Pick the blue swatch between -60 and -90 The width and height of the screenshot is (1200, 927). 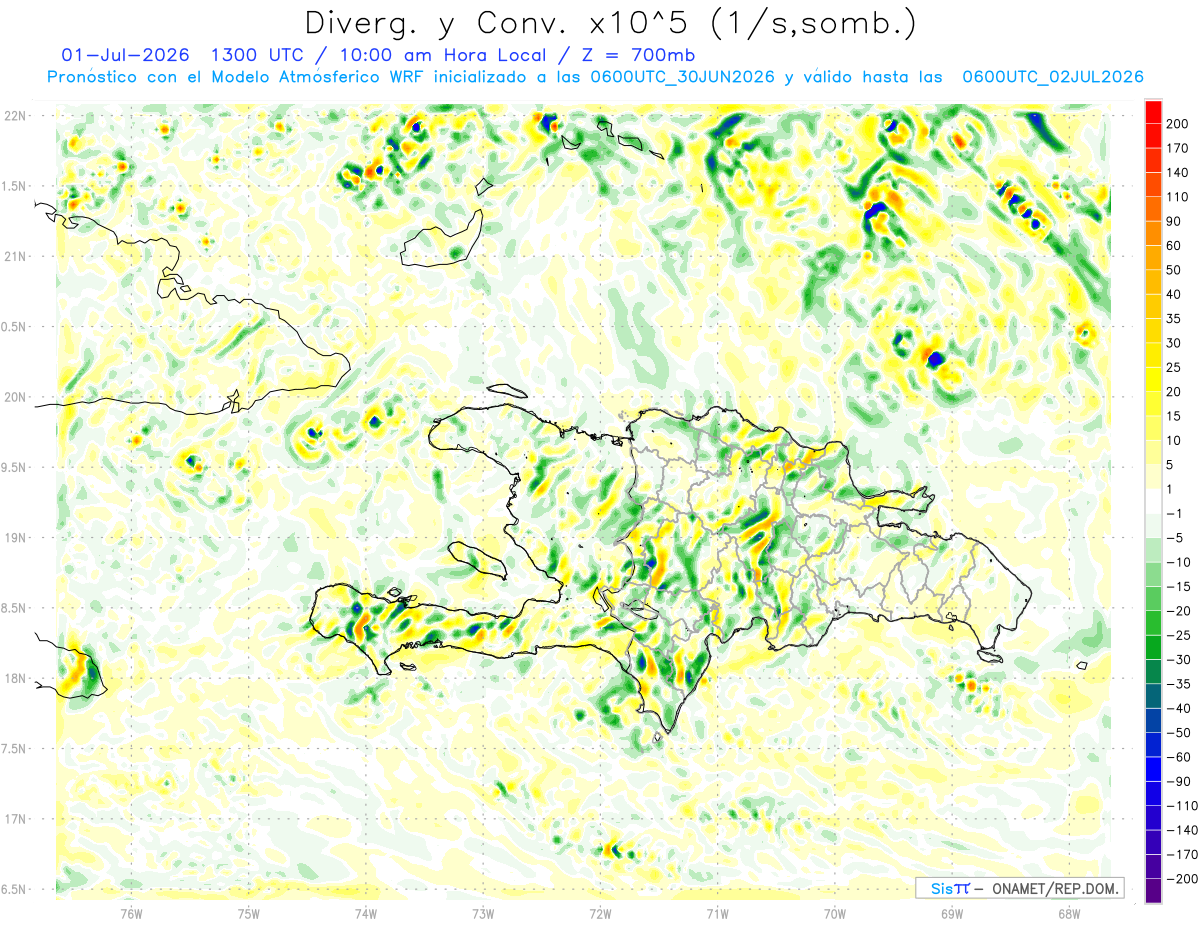pos(1154,770)
